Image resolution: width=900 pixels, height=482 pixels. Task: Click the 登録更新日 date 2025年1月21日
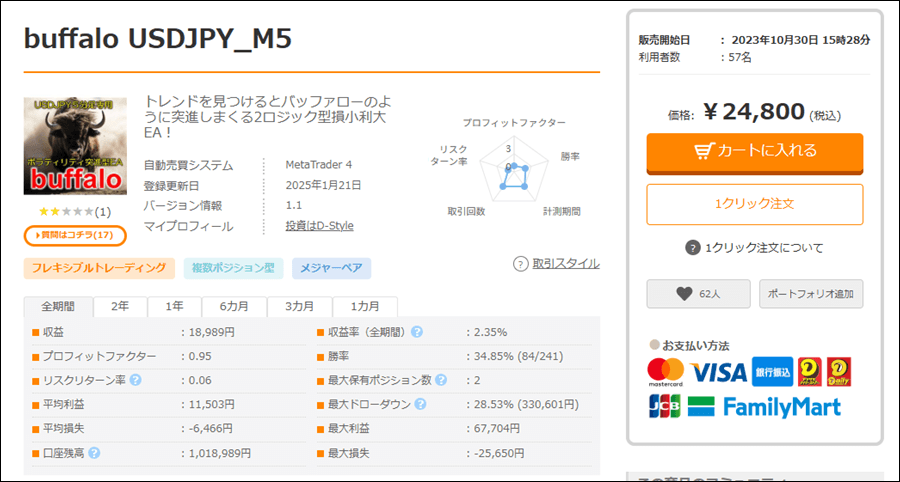pos(323,185)
